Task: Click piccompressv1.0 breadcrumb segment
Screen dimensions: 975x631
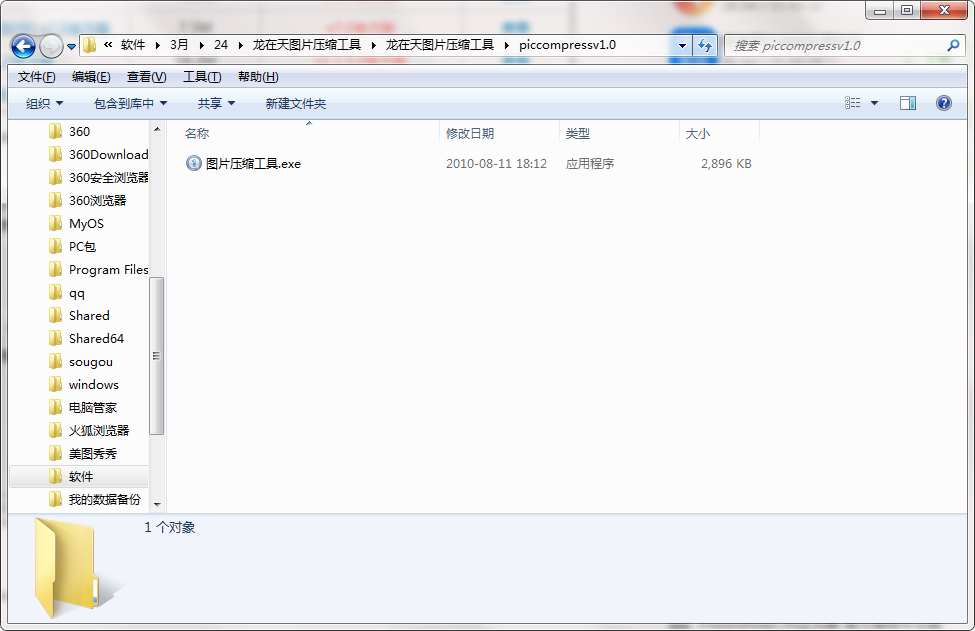Action: pyautogui.click(x=567, y=45)
